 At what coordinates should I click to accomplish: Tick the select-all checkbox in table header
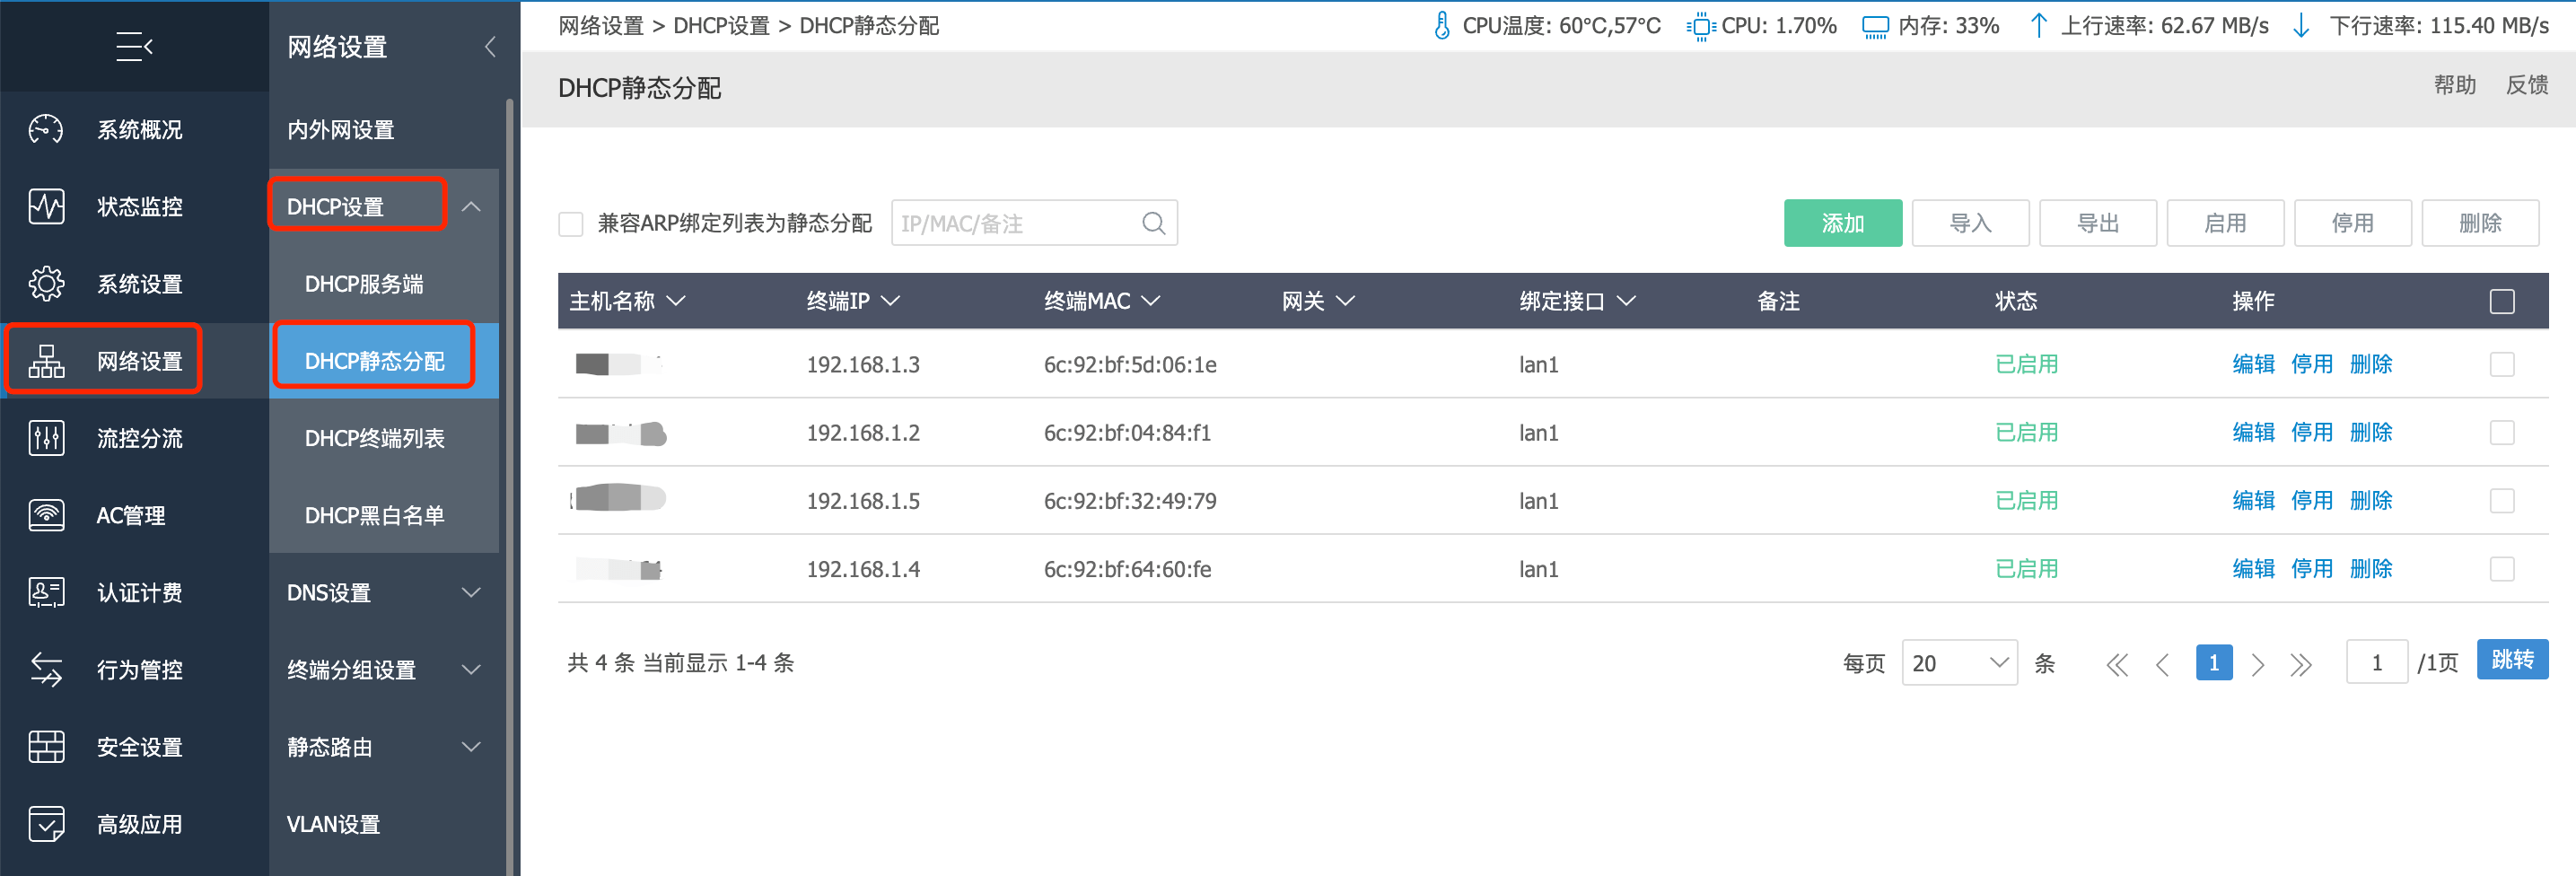2501,301
